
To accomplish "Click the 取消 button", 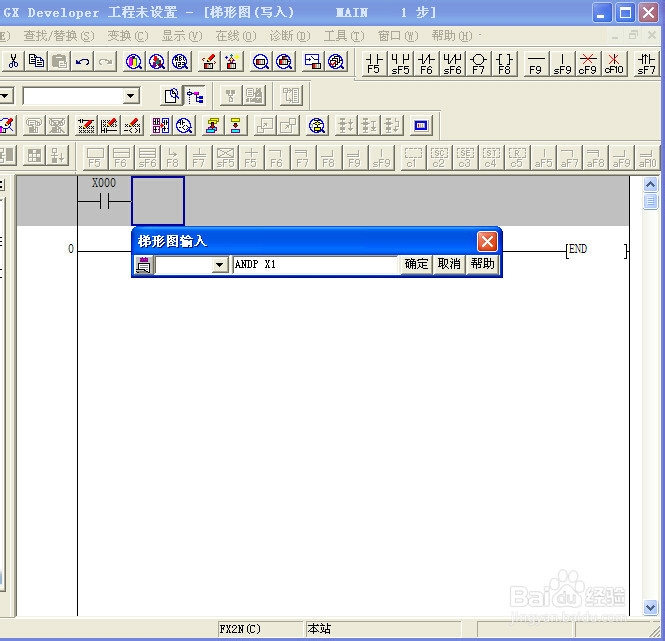I will tap(449, 264).
